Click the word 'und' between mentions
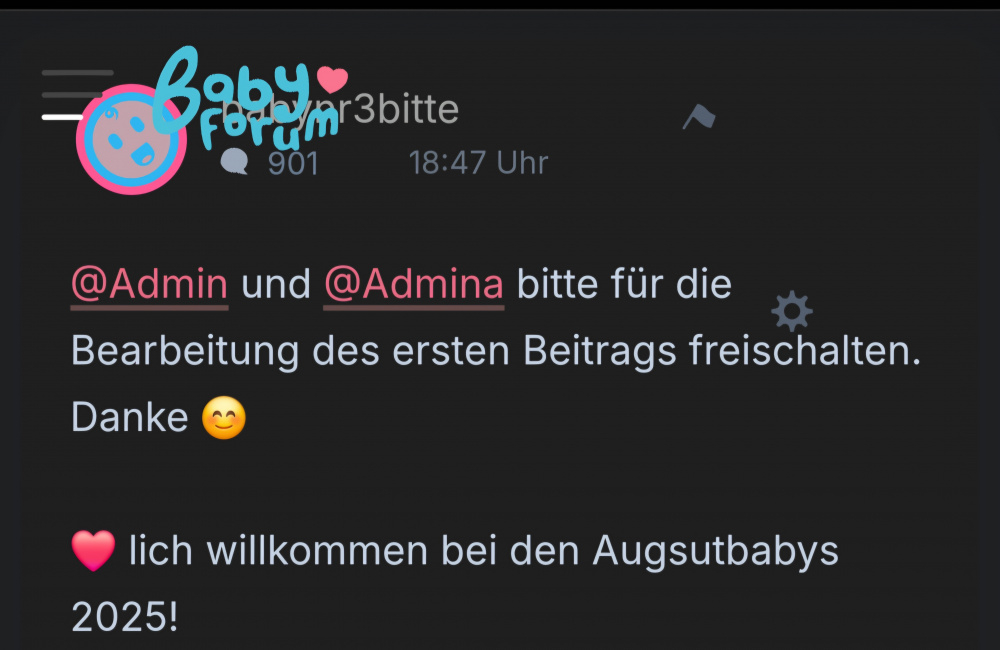1000x650 pixels. [x=276, y=284]
